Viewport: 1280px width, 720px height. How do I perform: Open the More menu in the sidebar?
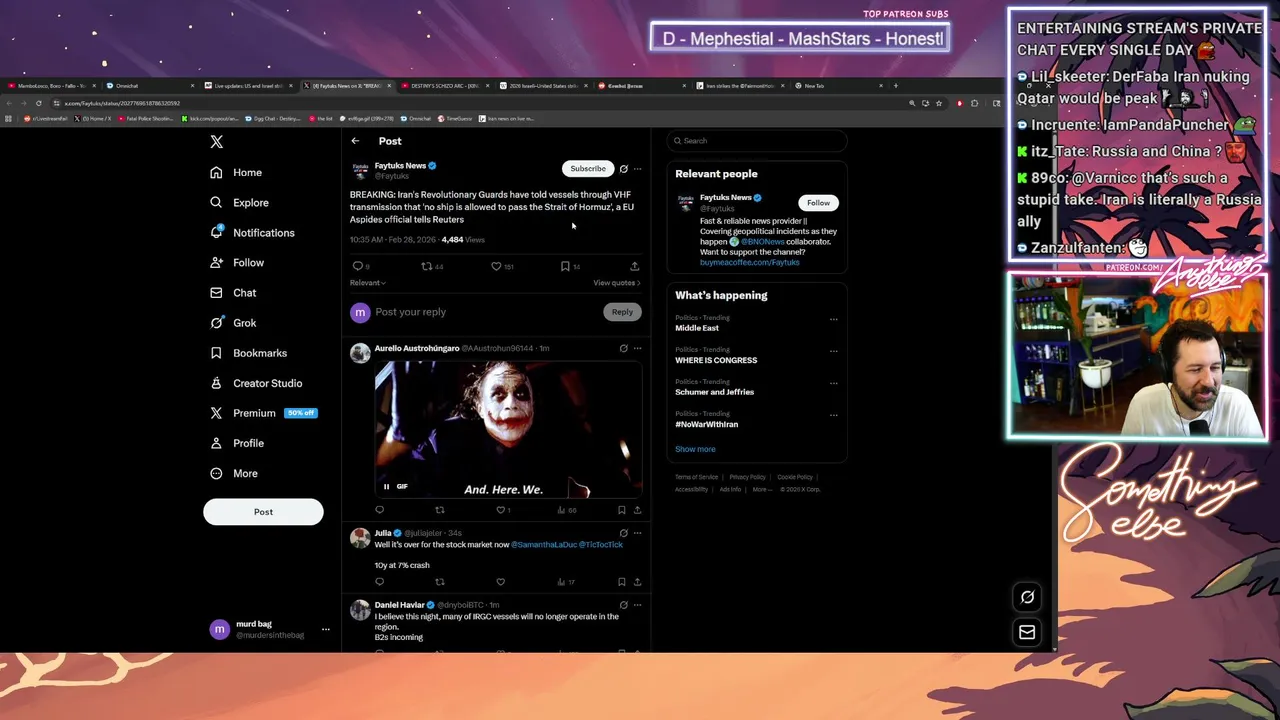(234, 473)
